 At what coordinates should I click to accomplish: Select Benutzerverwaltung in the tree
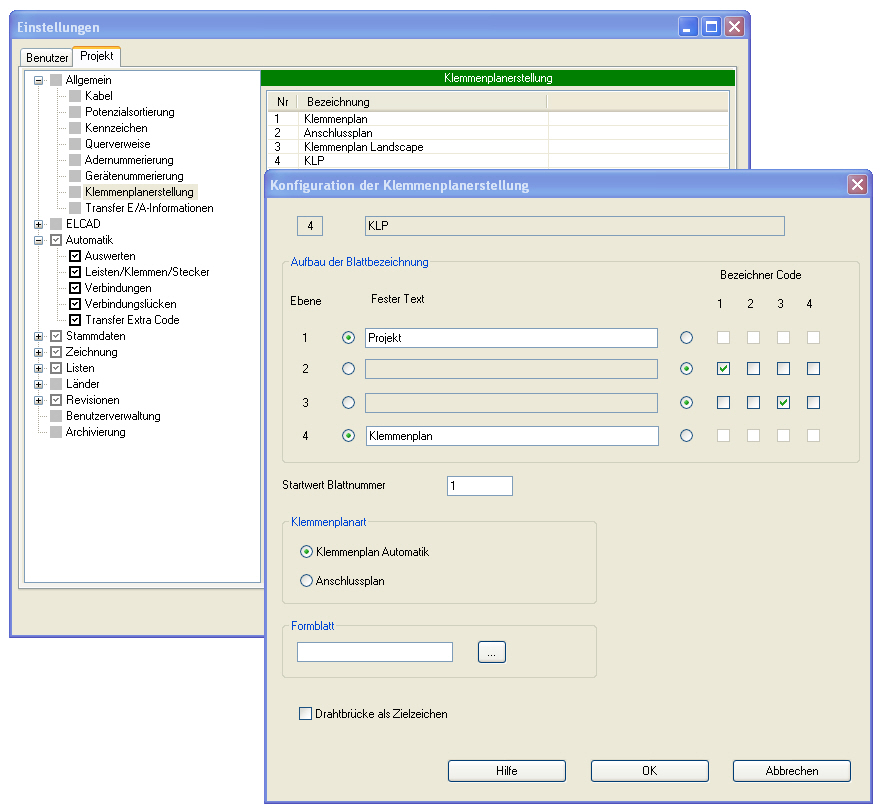coord(113,417)
